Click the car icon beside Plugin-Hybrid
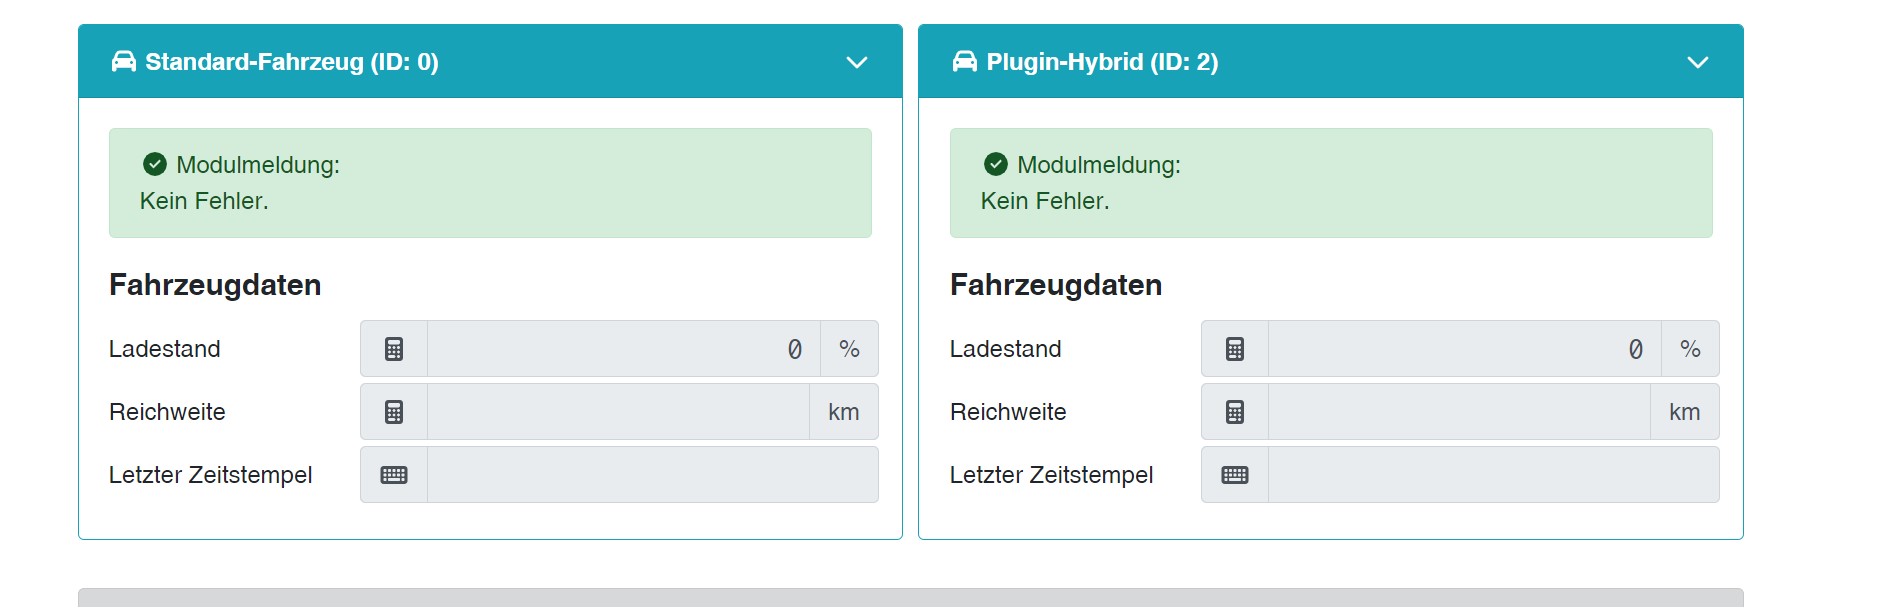Image resolution: width=1878 pixels, height=608 pixels. 964,62
